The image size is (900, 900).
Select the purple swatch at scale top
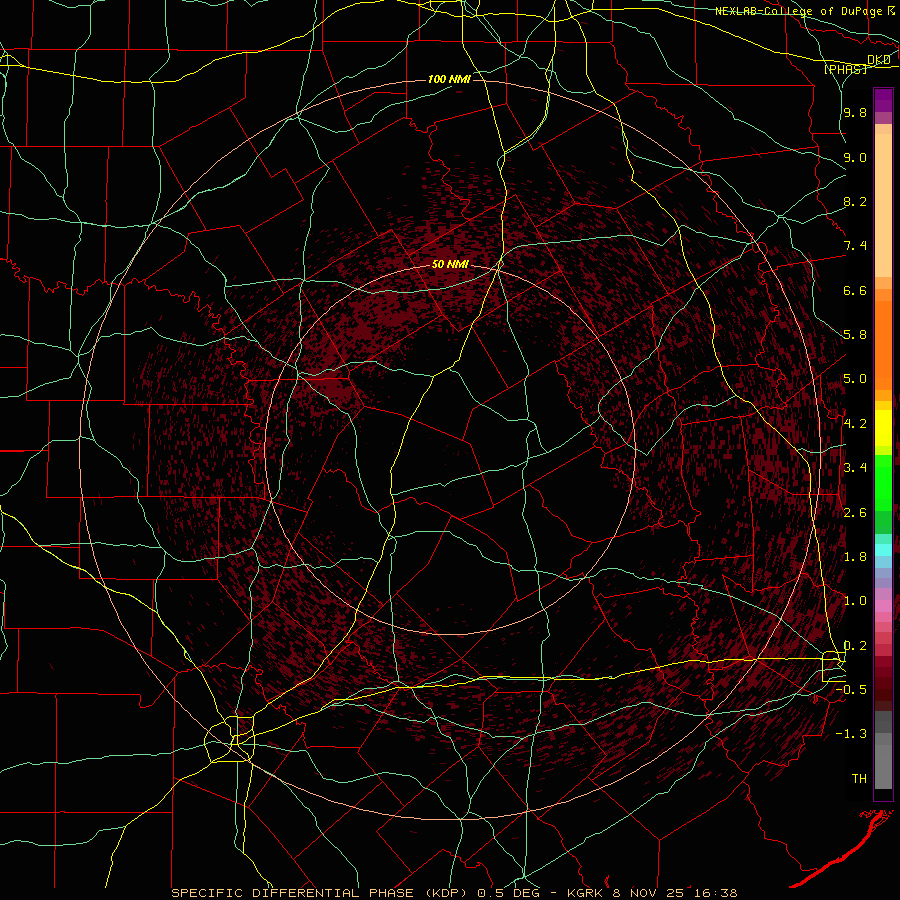883,100
